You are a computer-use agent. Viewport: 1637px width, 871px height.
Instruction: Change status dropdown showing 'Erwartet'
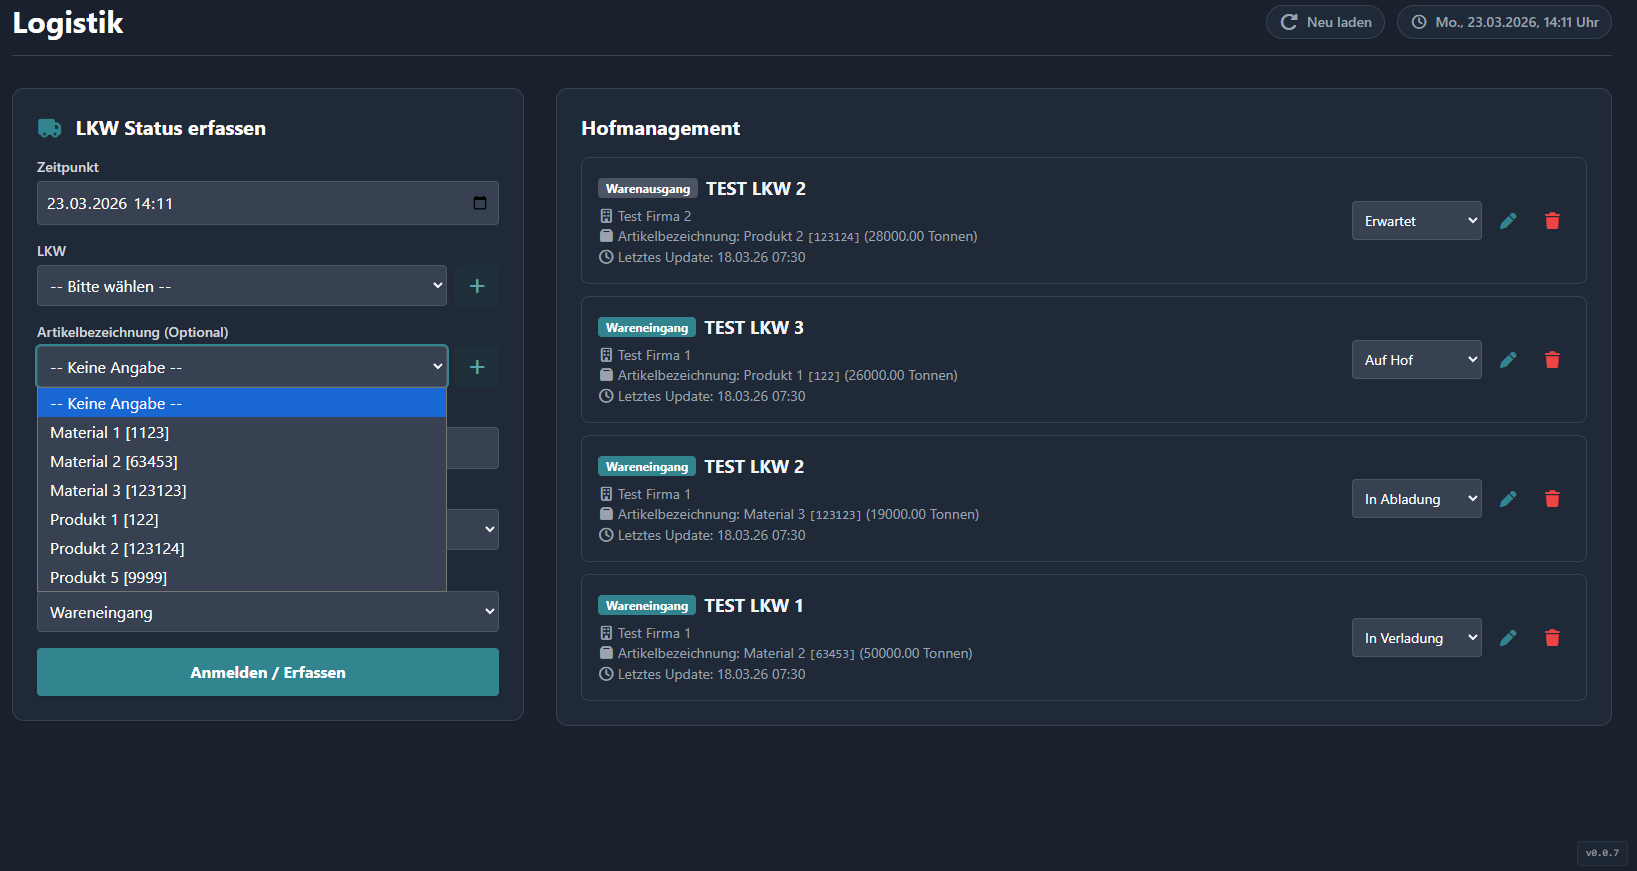click(x=1416, y=221)
